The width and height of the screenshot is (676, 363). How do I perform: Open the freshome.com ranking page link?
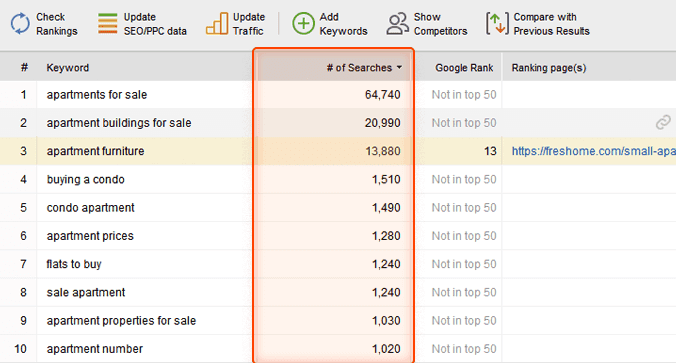coord(593,151)
